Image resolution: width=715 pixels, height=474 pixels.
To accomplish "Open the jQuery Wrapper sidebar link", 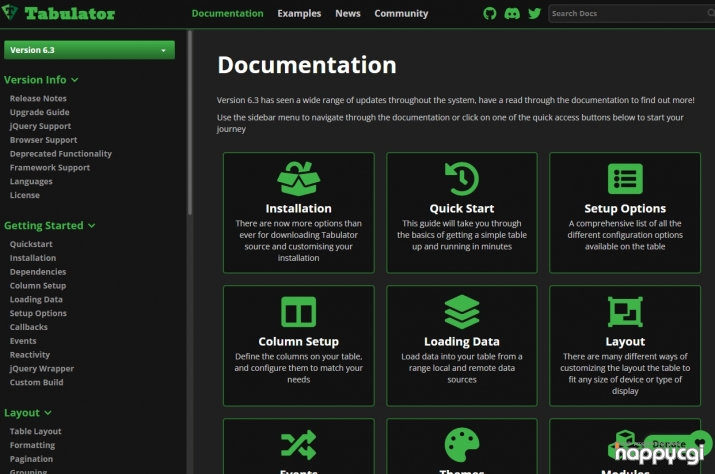I will click(41, 369).
